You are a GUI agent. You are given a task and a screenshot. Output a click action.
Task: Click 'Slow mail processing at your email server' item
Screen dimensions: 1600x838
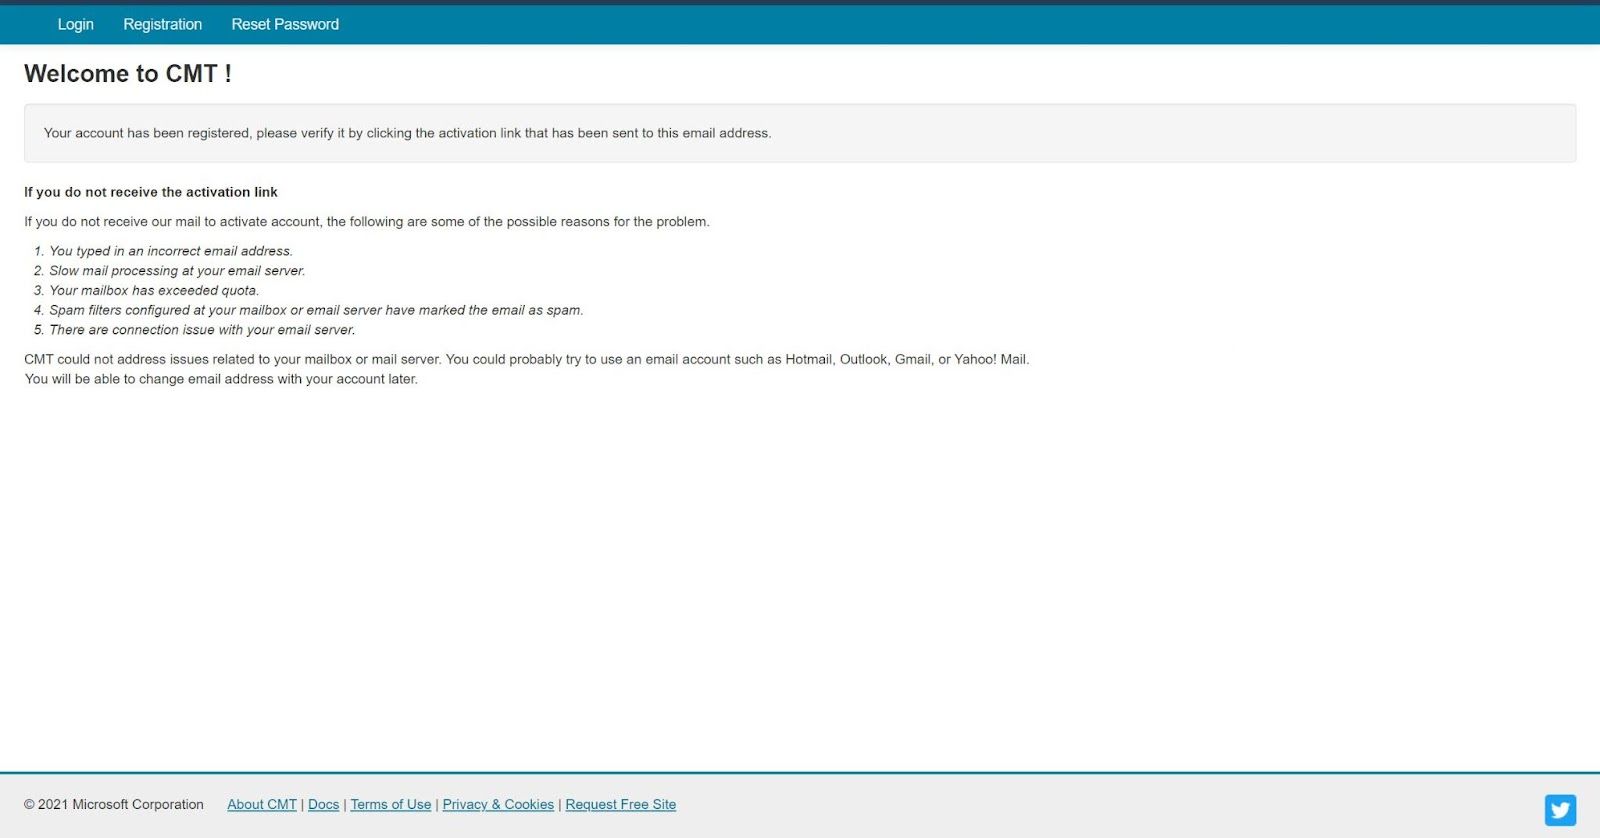(177, 271)
